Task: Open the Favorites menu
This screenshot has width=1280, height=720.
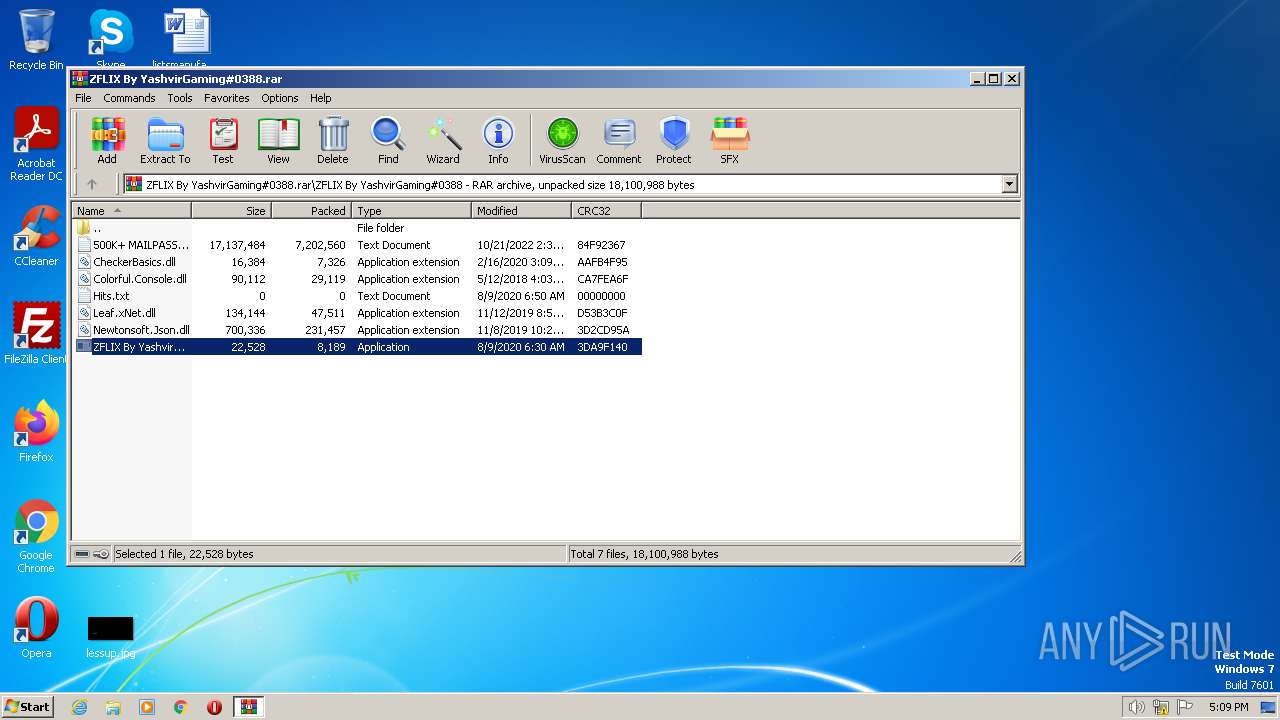Action: click(227, 98)
